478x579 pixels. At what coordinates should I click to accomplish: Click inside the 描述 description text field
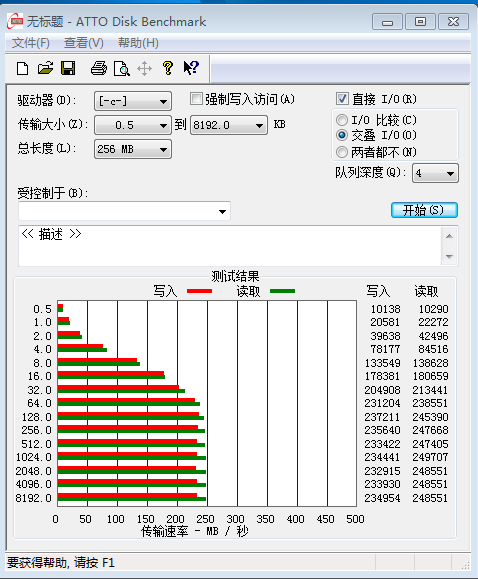coord(230,246)
